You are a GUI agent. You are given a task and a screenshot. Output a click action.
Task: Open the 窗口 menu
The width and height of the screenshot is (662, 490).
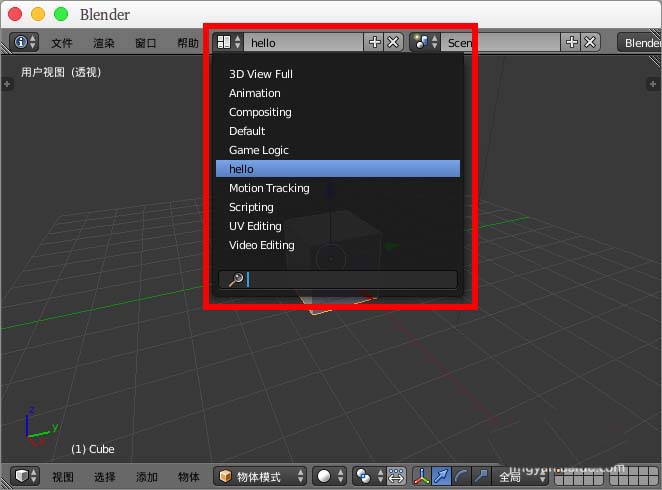pyautogui.click(x=146, y=43)
